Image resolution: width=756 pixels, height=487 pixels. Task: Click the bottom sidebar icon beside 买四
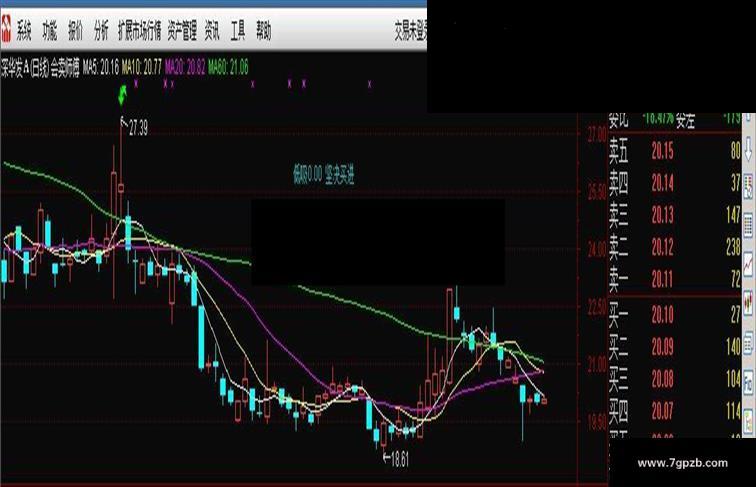748,420
